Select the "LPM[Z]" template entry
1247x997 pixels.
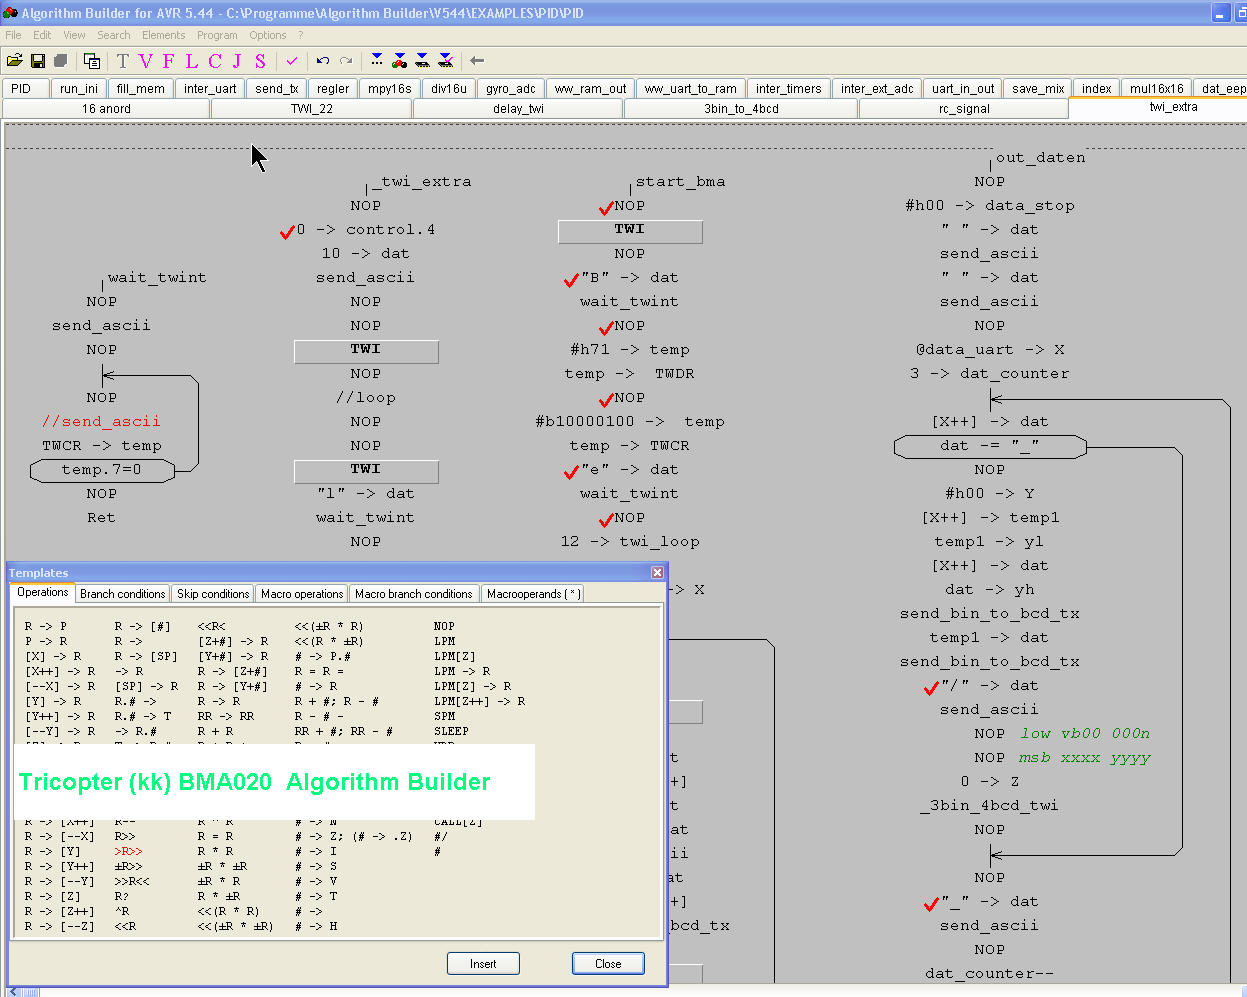454,656
